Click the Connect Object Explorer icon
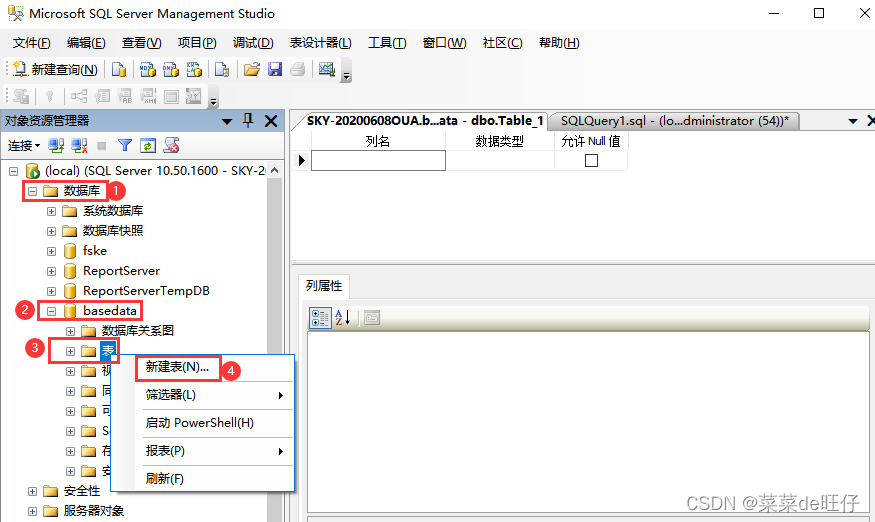 (56, 146)
